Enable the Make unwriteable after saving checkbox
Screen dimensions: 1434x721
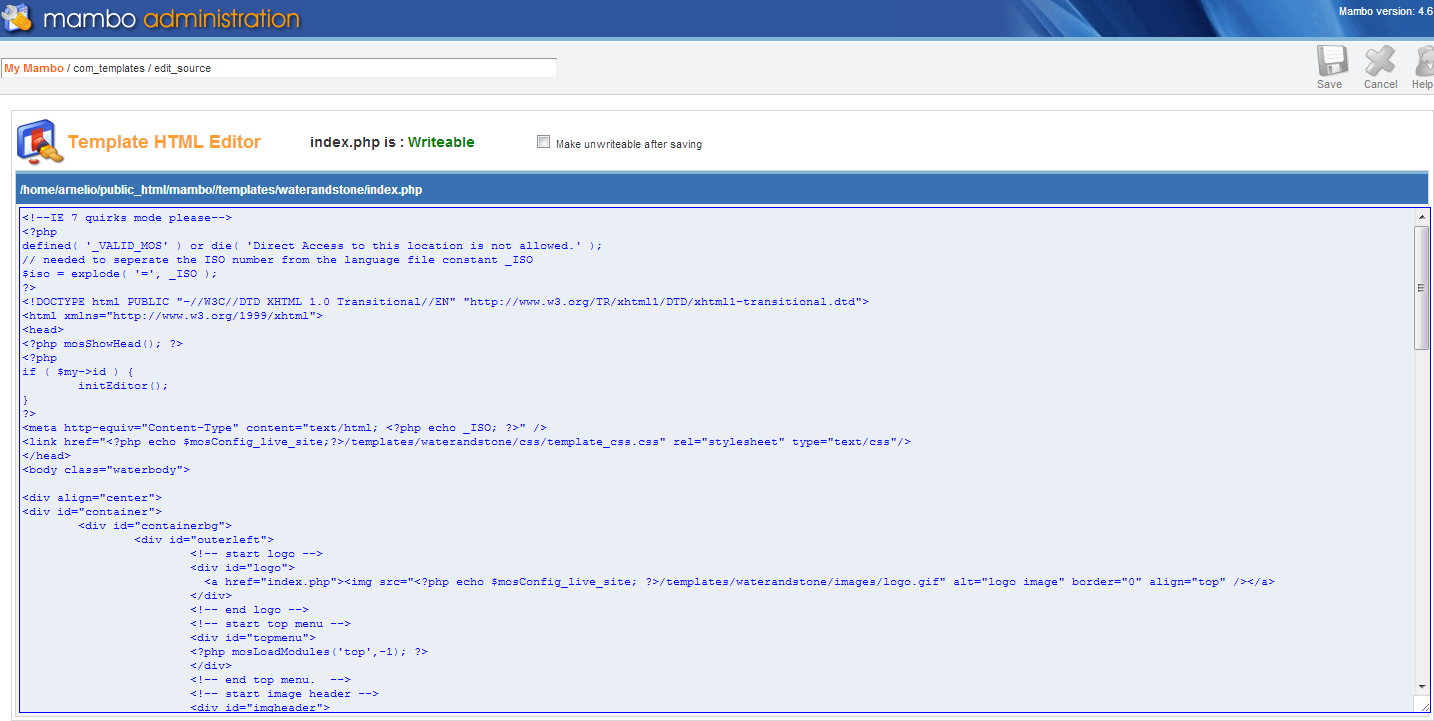(544, 142)
